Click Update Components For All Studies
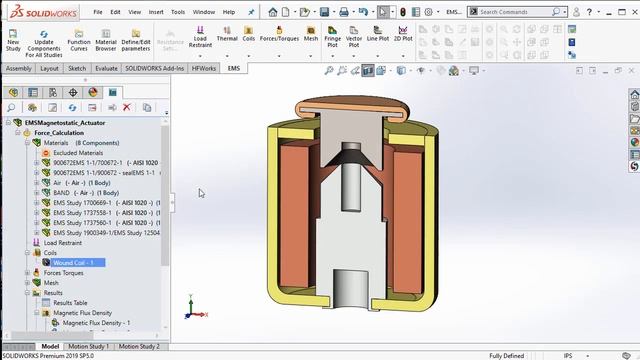Viewport: 640px width, 360px height. point(44,43)
